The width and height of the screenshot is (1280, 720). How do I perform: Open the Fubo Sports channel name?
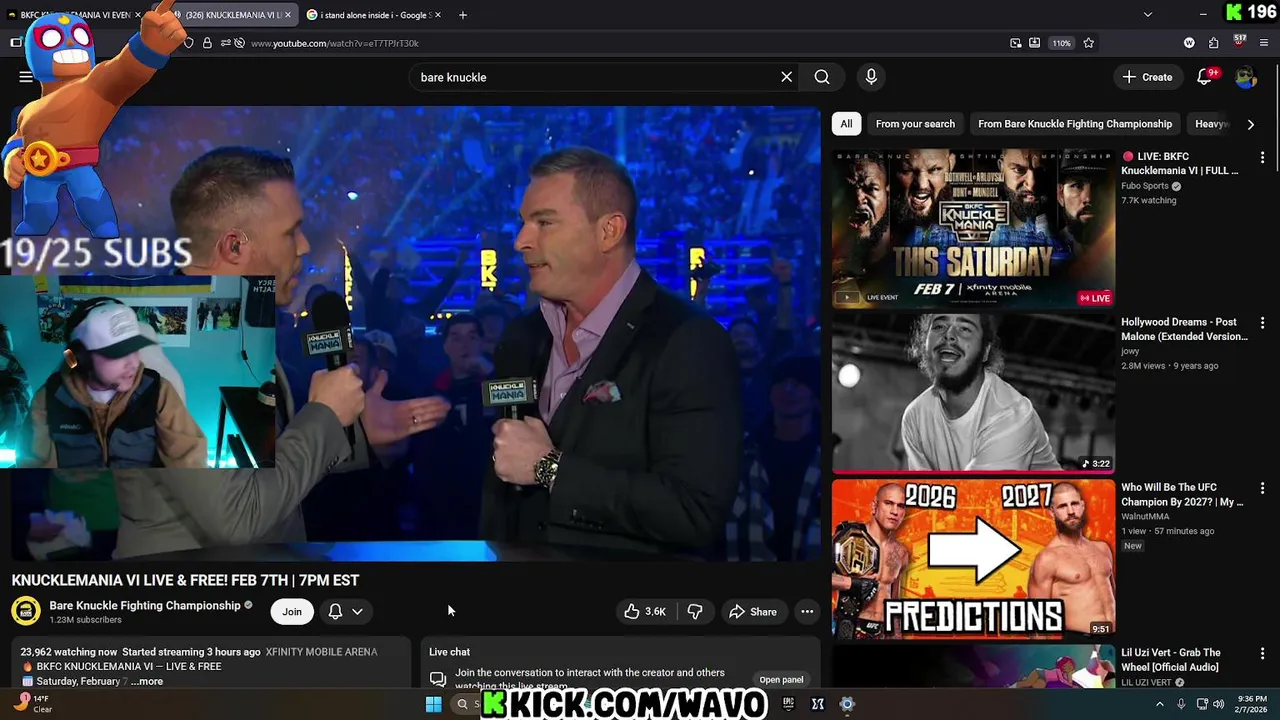pyautogui.click(x=1145, y=186)
